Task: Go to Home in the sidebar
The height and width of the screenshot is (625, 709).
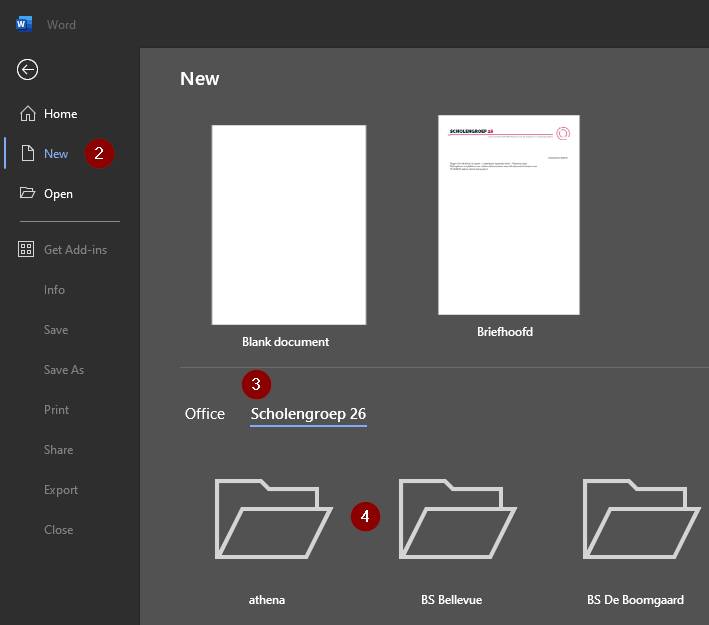Action: [61, 114]
